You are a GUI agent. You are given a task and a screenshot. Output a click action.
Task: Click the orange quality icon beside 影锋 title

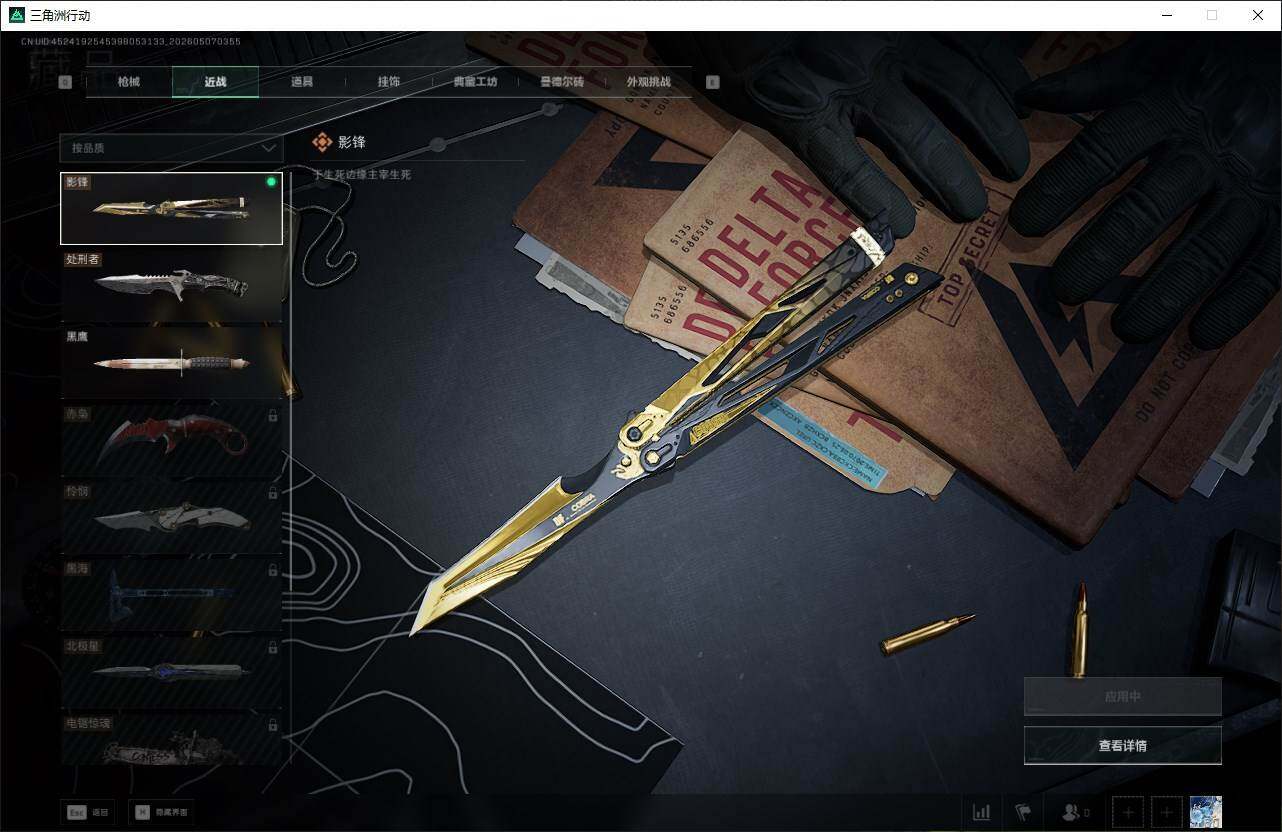coord(322,143)
